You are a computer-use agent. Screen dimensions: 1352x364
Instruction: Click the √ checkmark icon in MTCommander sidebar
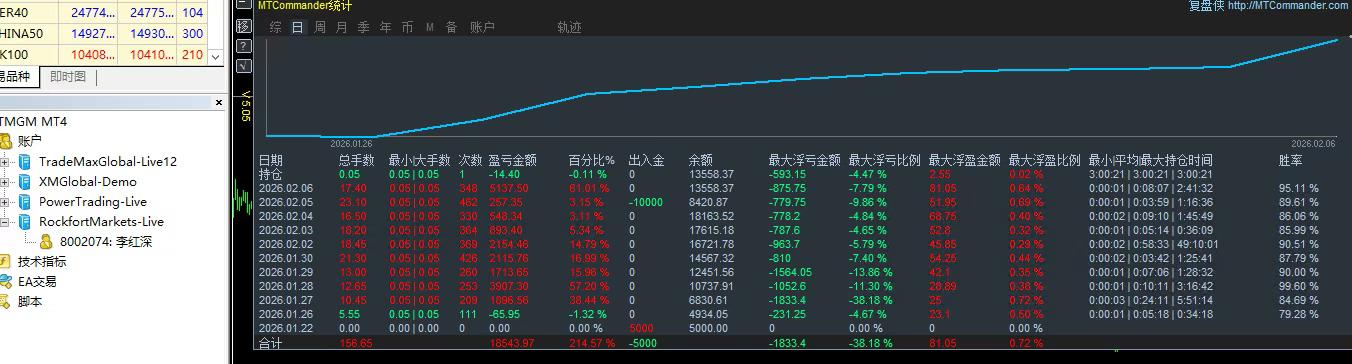pyautogui.click(x=243, y=67)
